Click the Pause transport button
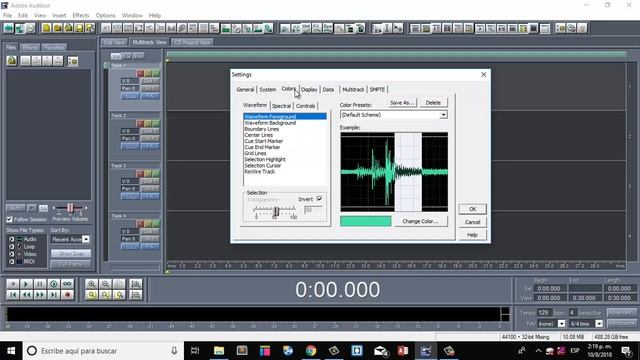Screen dimensions: 640x360 [40, 284]
